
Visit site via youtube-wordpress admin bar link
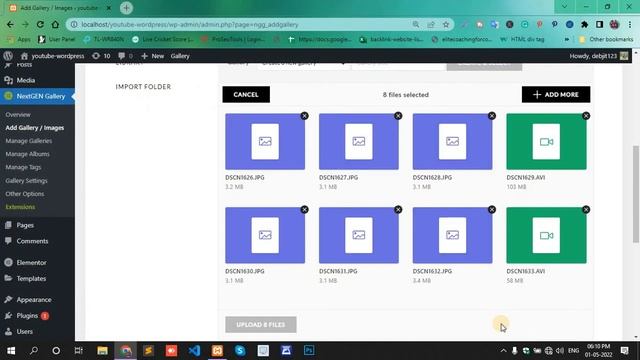pyautogui.click(x=53, y=56)
